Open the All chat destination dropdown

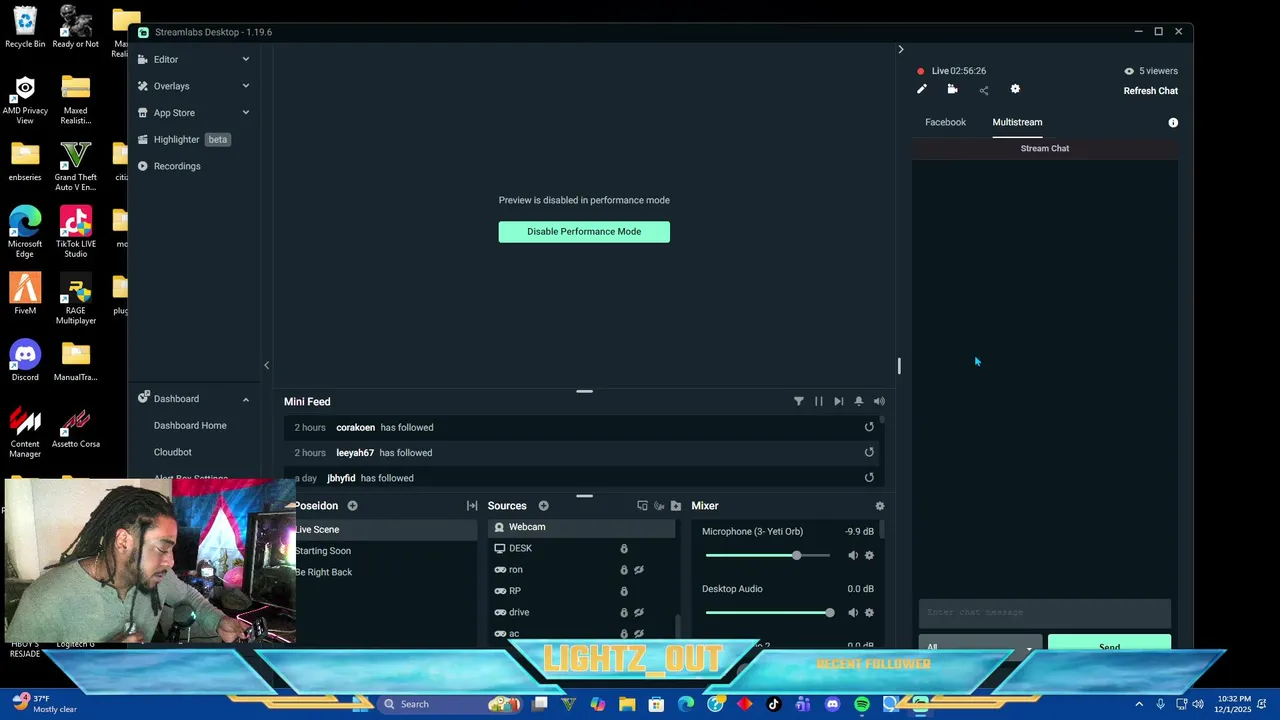[980, 646]
